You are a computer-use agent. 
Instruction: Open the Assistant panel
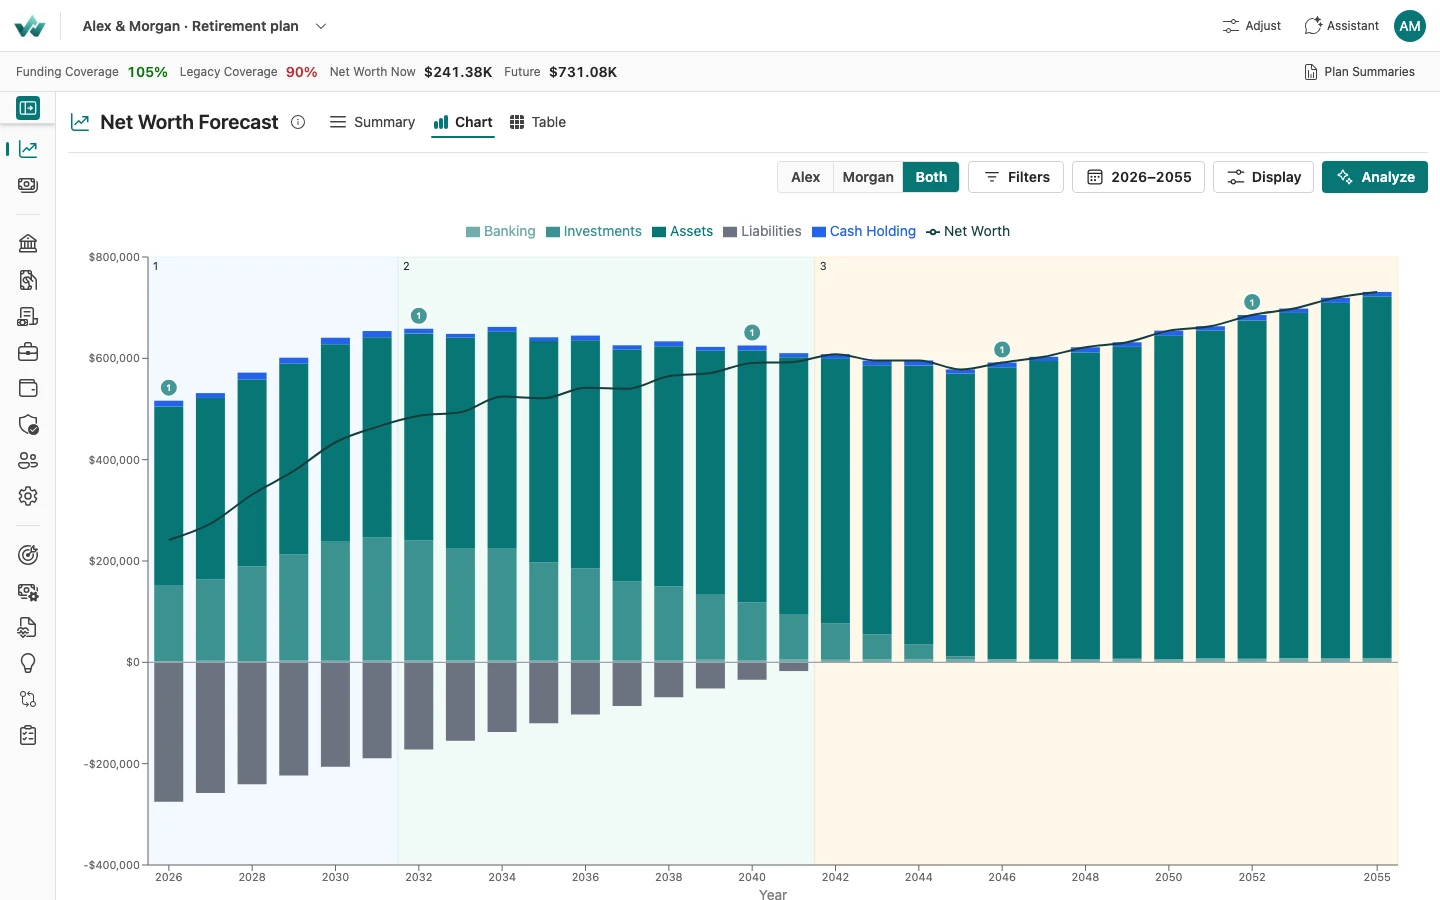coord(1341,26)
